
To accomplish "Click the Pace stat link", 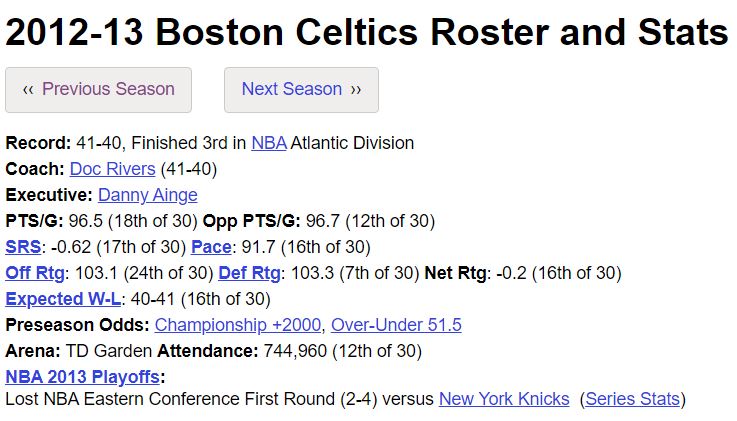I will (x=211, y=247).
